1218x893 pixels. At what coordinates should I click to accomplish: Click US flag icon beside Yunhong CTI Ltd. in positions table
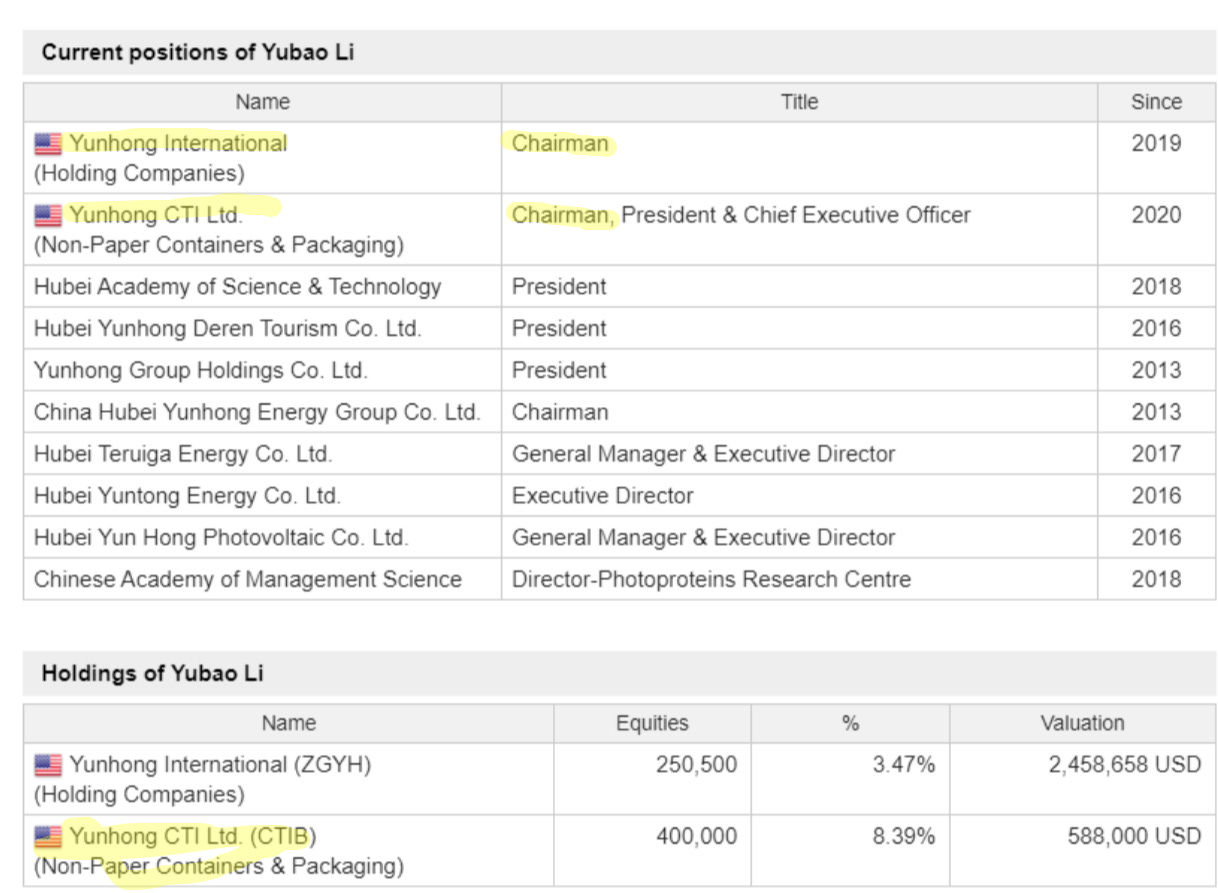pos(48,216)
